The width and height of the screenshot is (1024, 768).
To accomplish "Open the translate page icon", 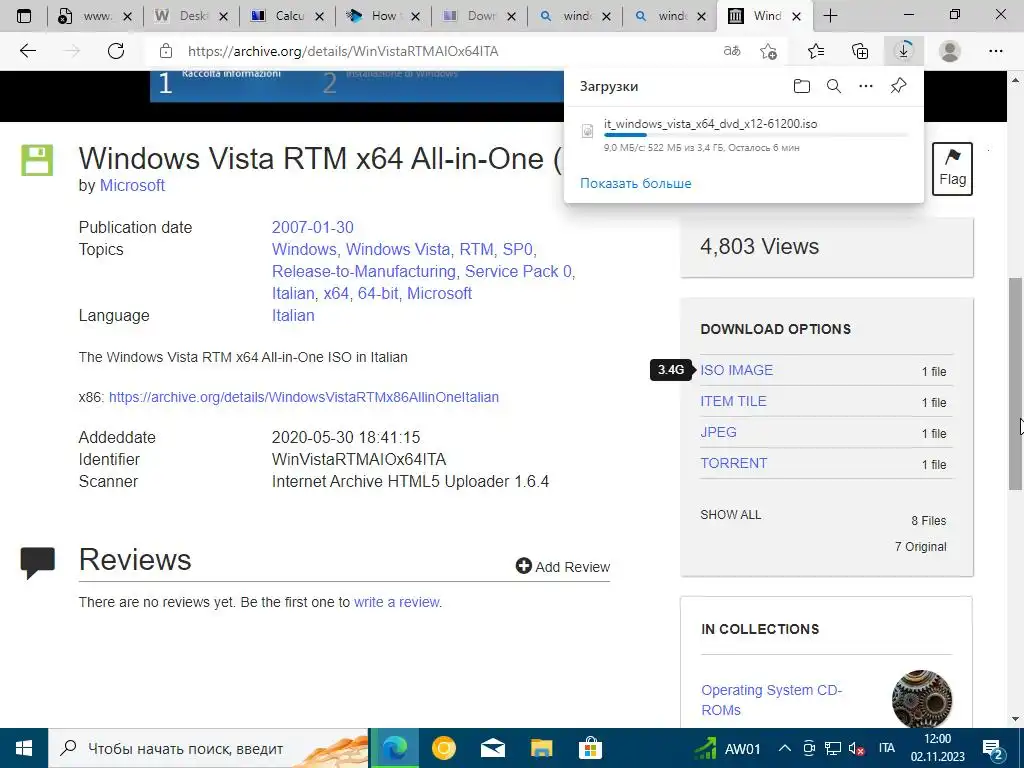I will 732,51.
